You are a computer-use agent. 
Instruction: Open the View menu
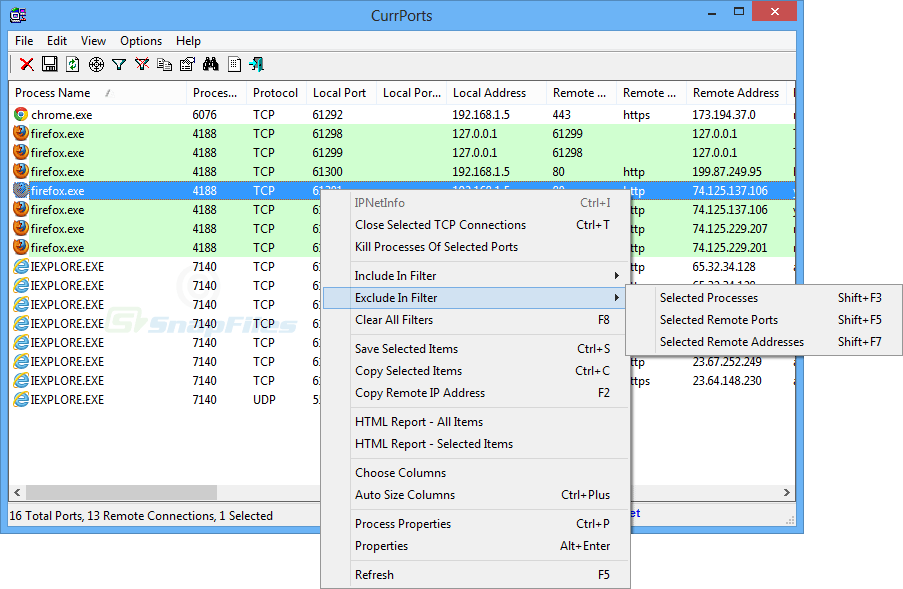point(93,41)
